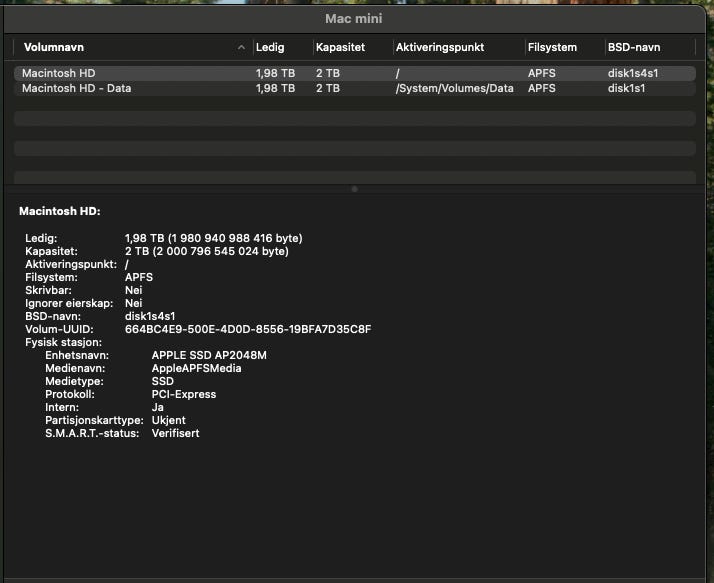714x583 pixels.
Task: Click the free space value 1 980 940 988 416 byte
Action: tap(214, 238)
